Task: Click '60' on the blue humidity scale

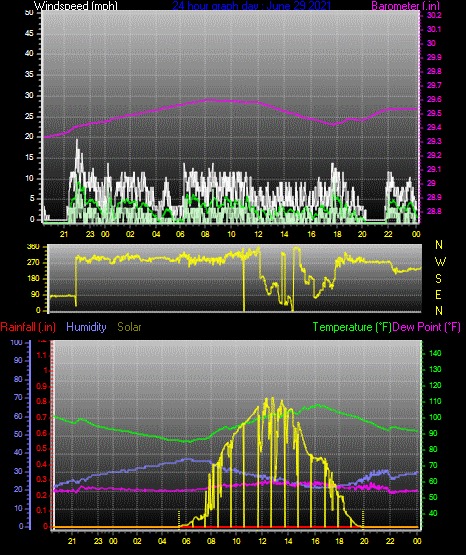Action: tap(18, 416)
